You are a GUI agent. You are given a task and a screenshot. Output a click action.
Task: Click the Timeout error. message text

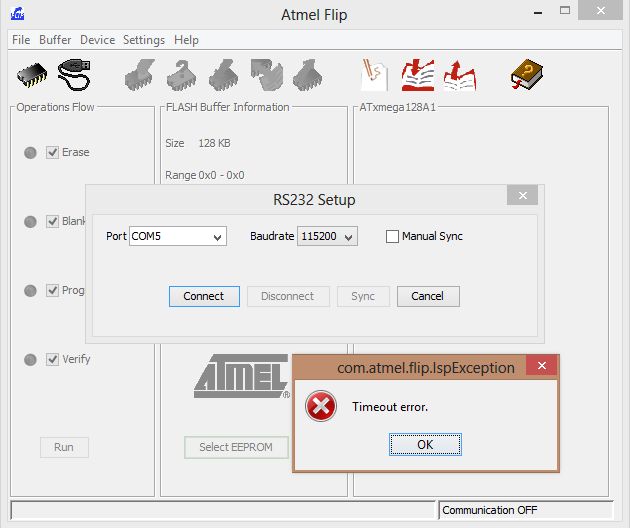[390, 407]
